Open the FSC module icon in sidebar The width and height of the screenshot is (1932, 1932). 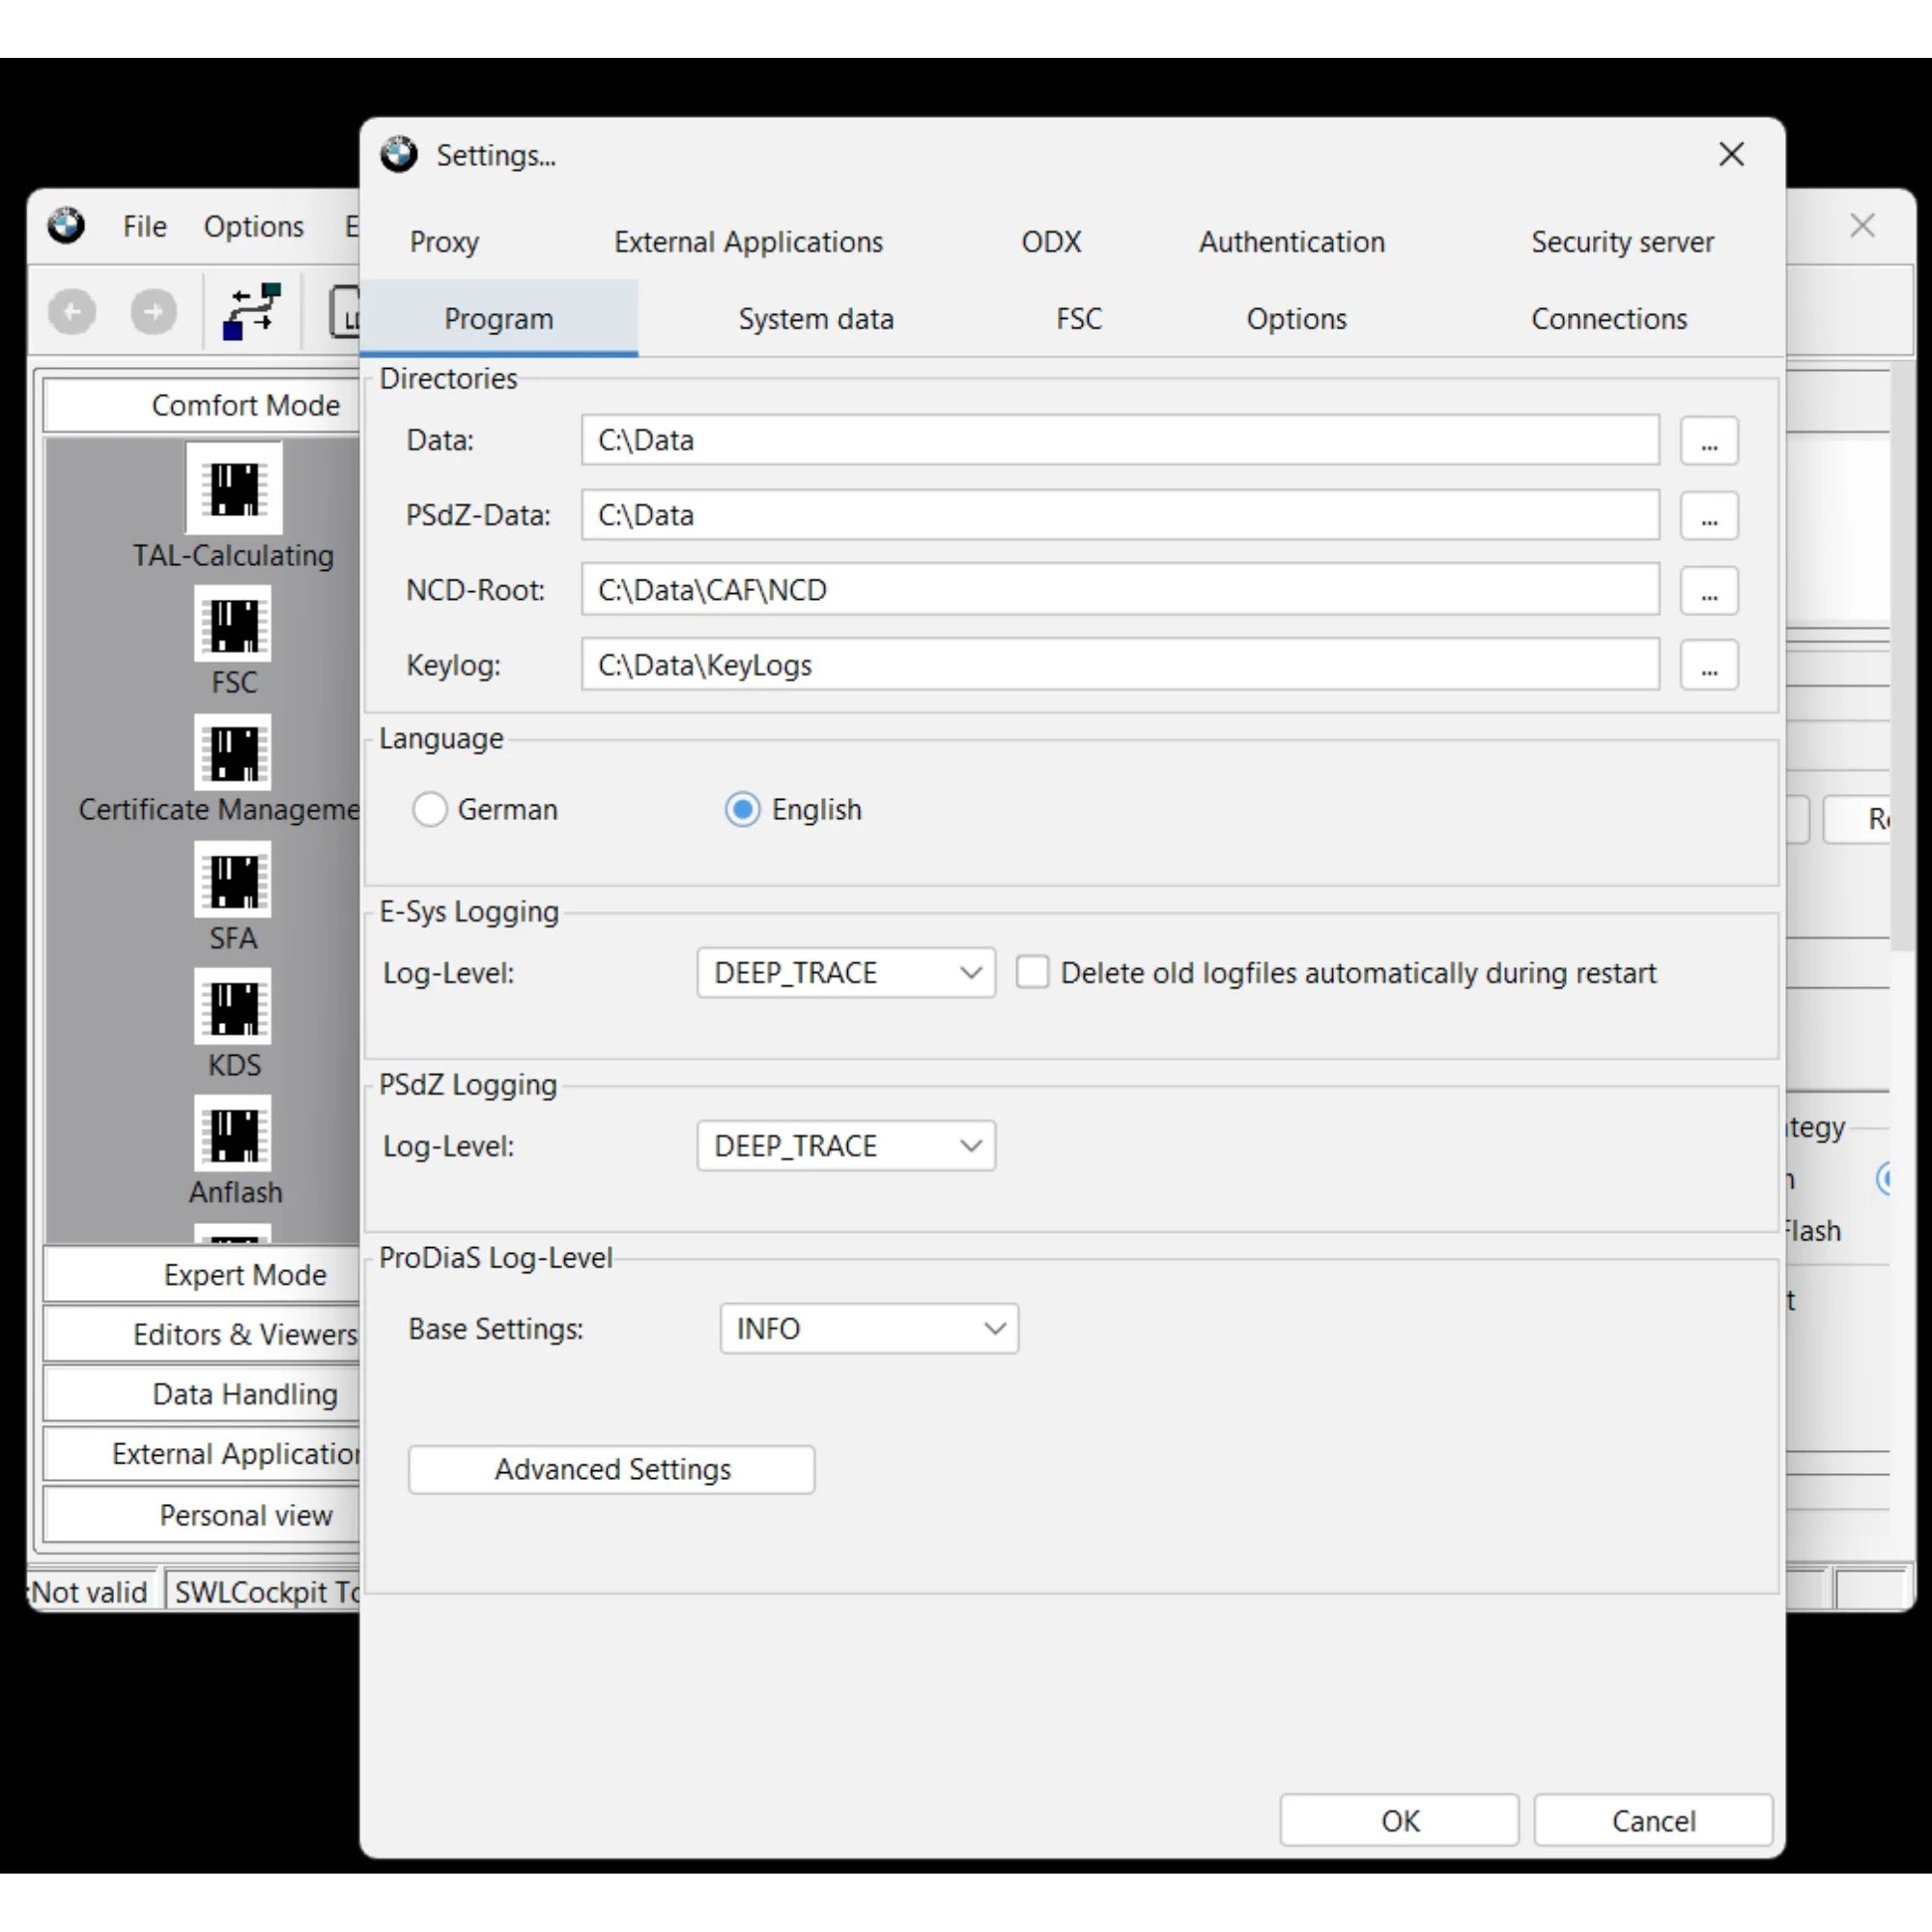233,624
